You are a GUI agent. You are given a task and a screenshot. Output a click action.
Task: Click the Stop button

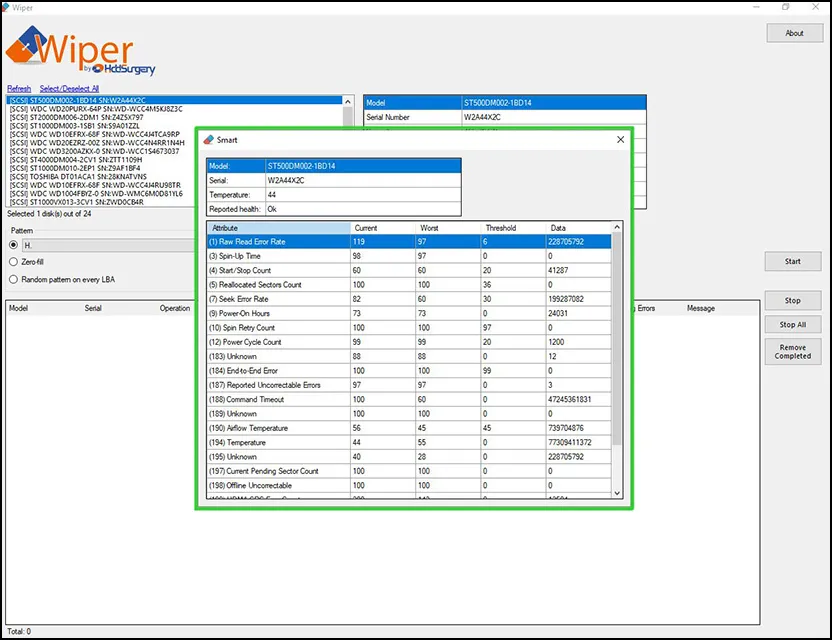coord(793,300)
